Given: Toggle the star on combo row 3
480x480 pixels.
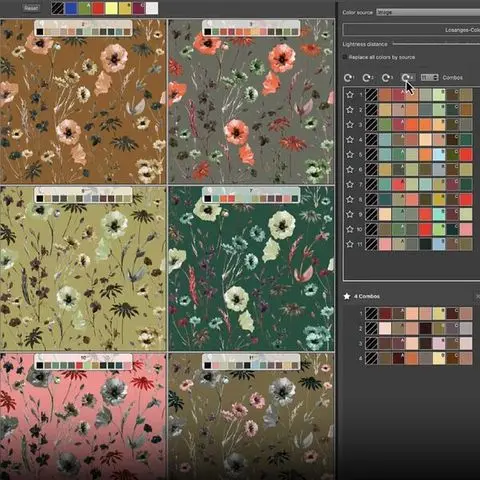Looking at the screenshot, I should pos(350,125).
